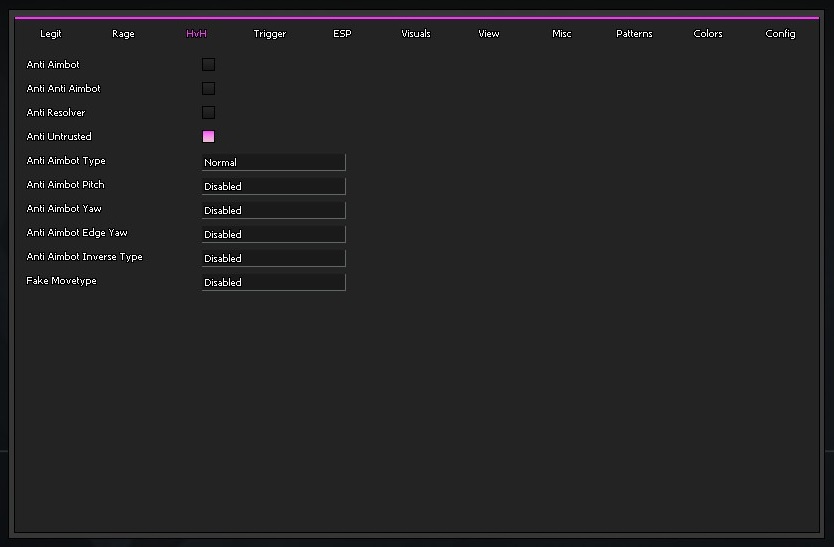
Task: Expand the Anti Aimbot Edge Yaw dropdown
Action: click(x=273, y=234)
